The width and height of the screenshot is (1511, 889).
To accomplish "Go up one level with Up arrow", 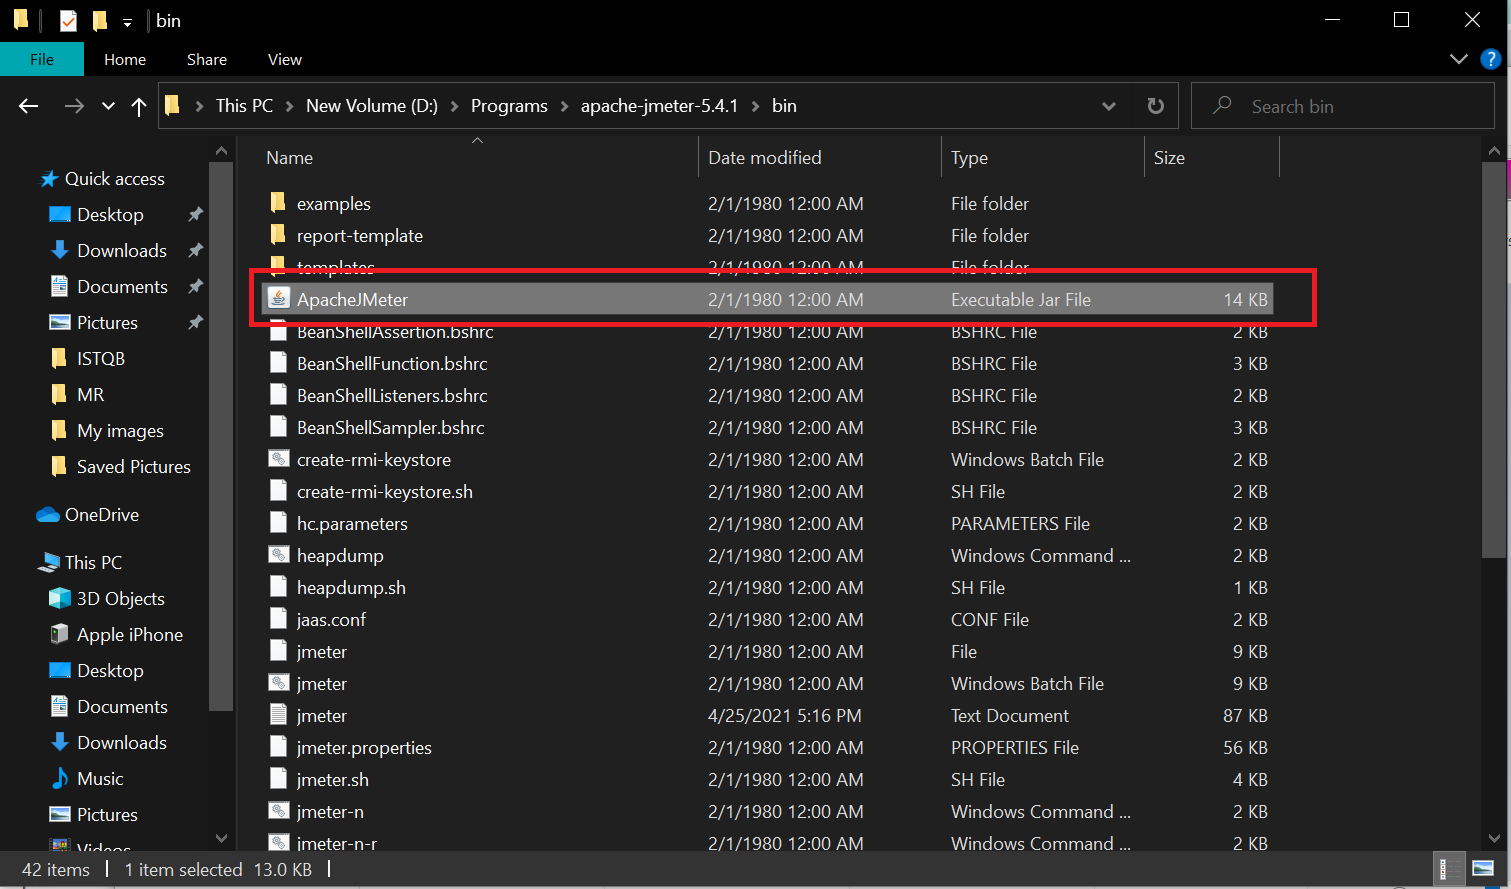I will pyautogui.click(x=139, y=106).
